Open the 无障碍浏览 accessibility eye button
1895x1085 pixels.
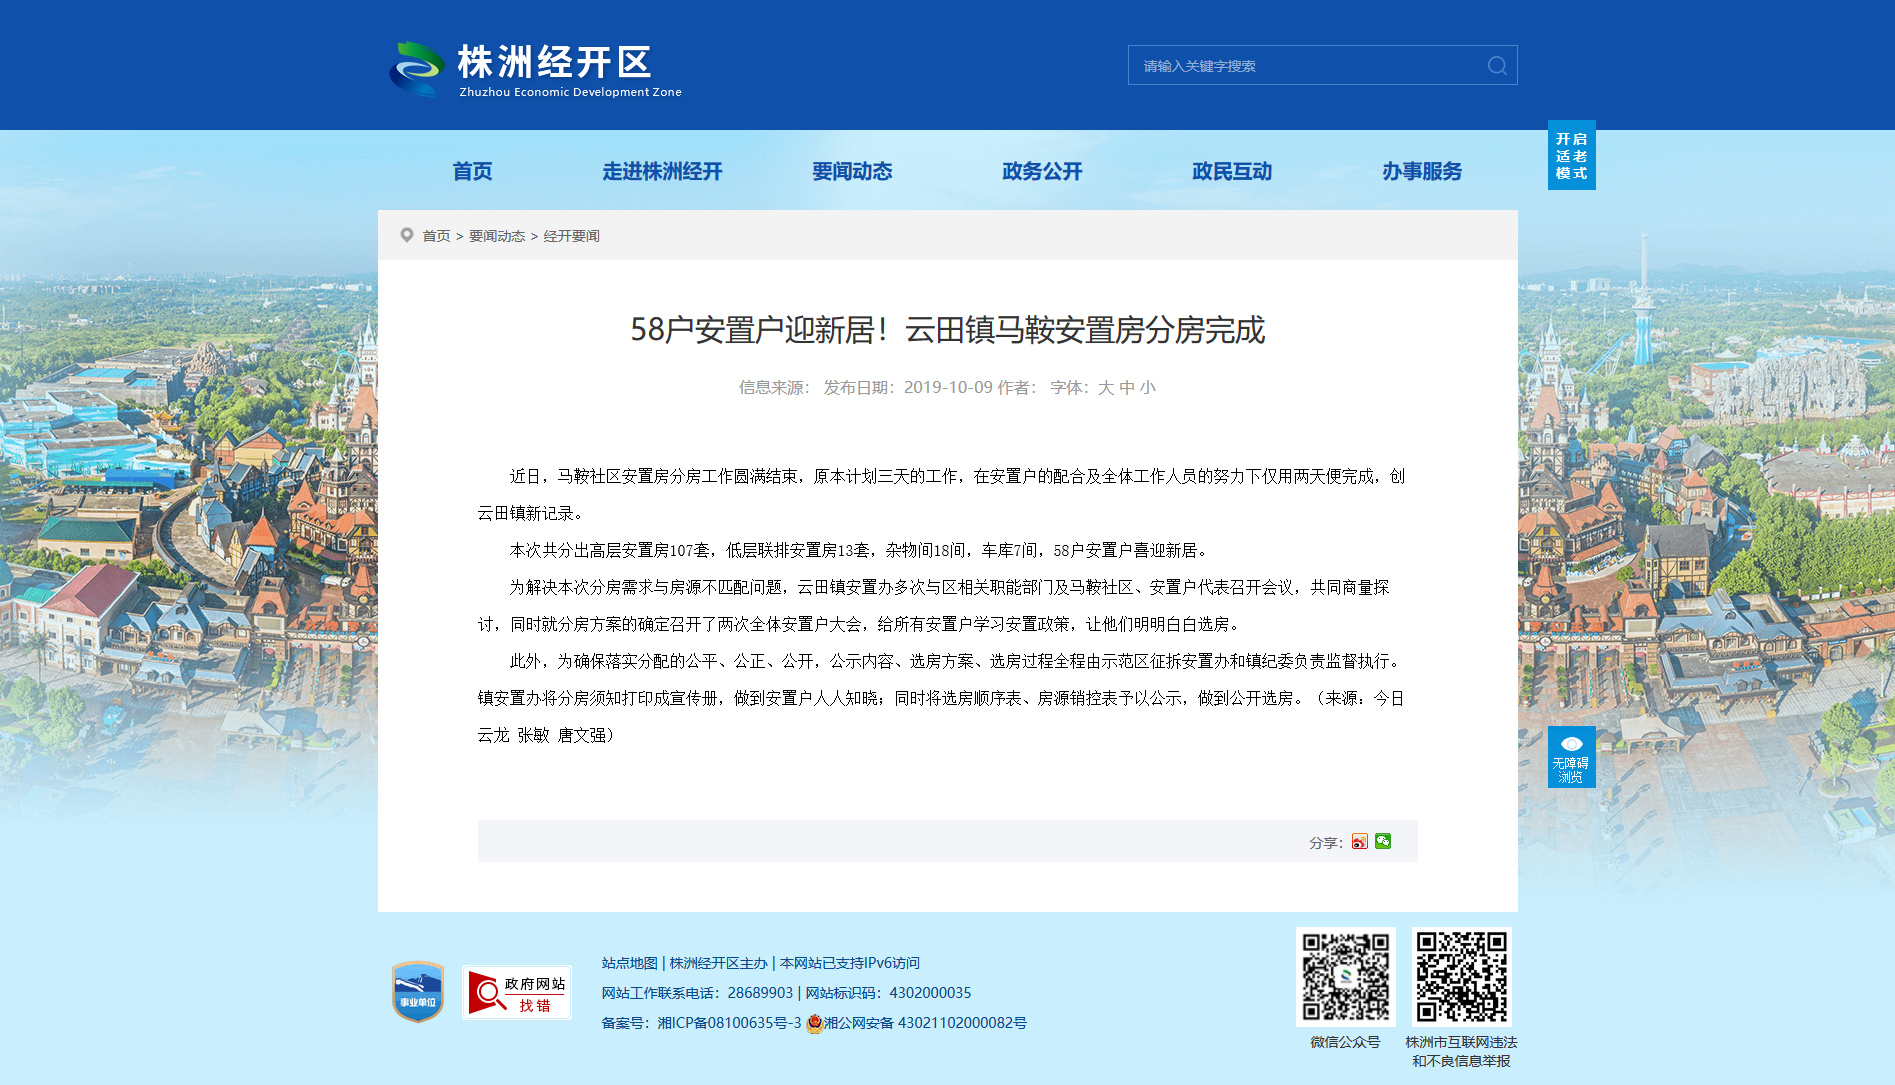click(1571, 757)
